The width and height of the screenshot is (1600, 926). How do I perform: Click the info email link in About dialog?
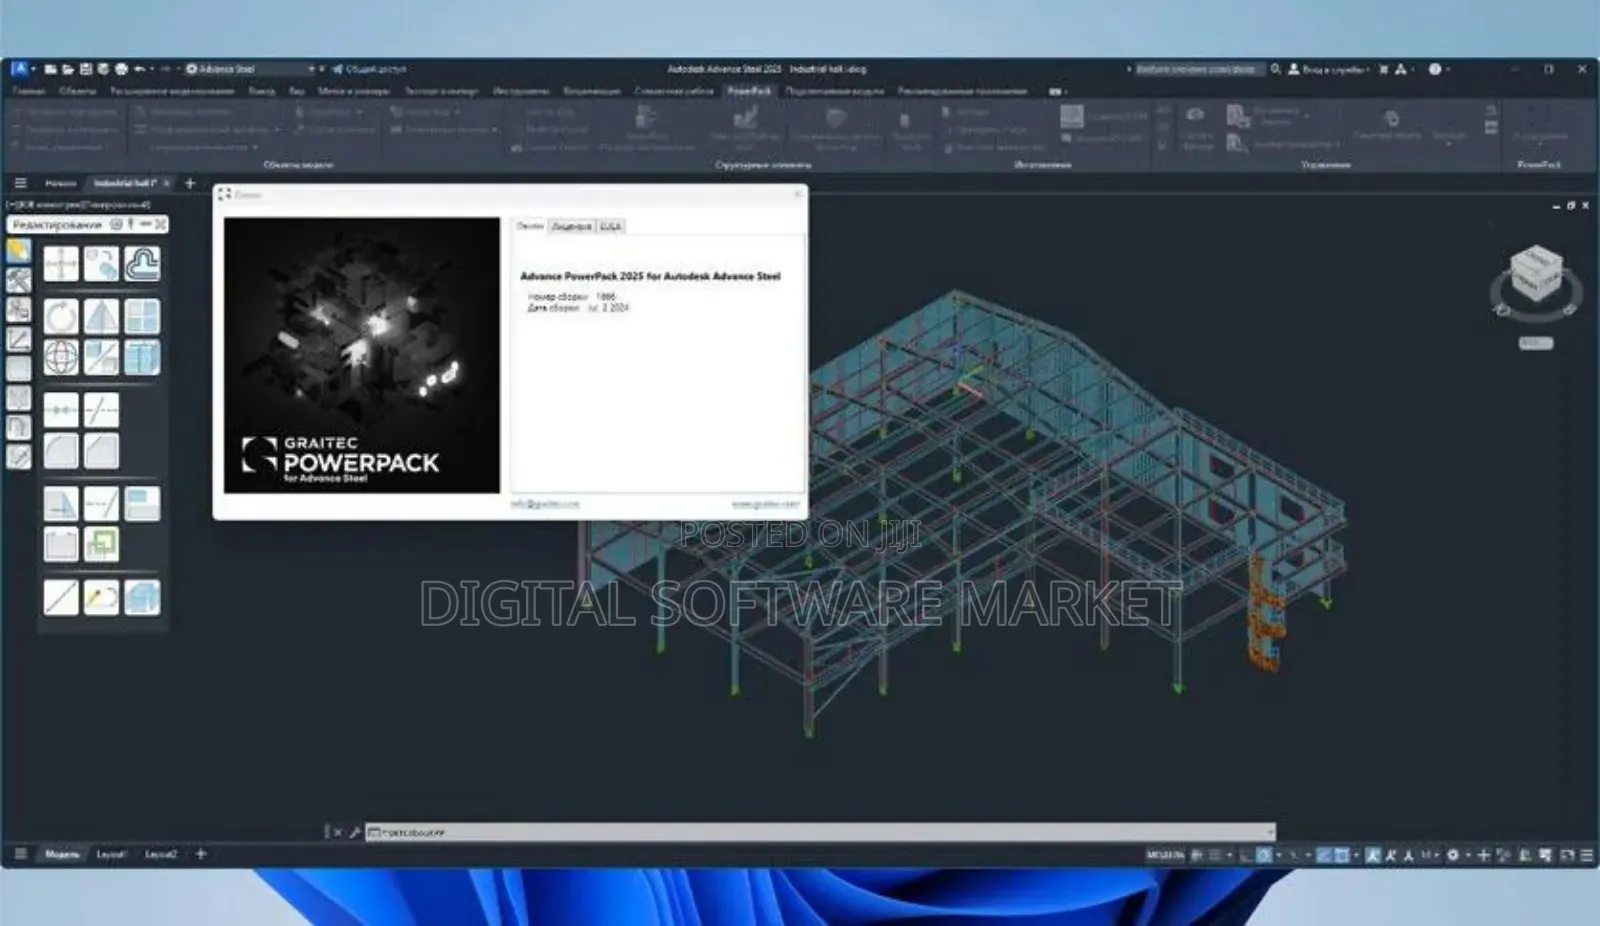click(x=545, y=504)
